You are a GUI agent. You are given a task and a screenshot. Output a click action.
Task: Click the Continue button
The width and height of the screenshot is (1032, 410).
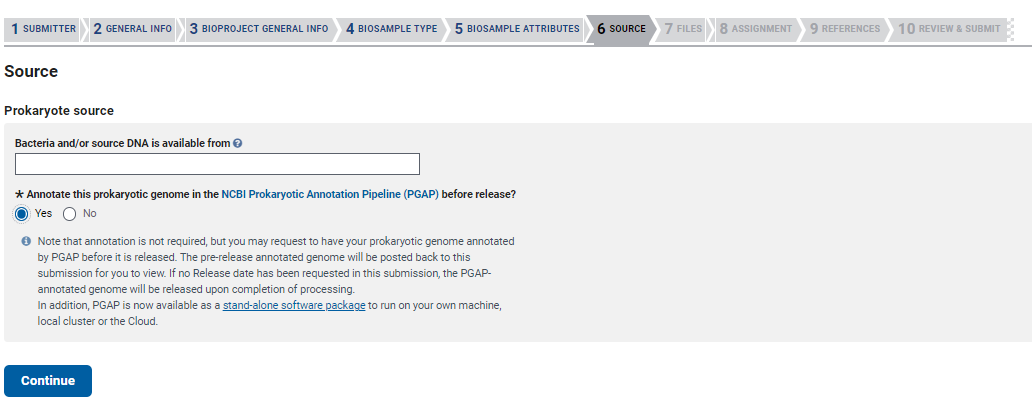48,381
